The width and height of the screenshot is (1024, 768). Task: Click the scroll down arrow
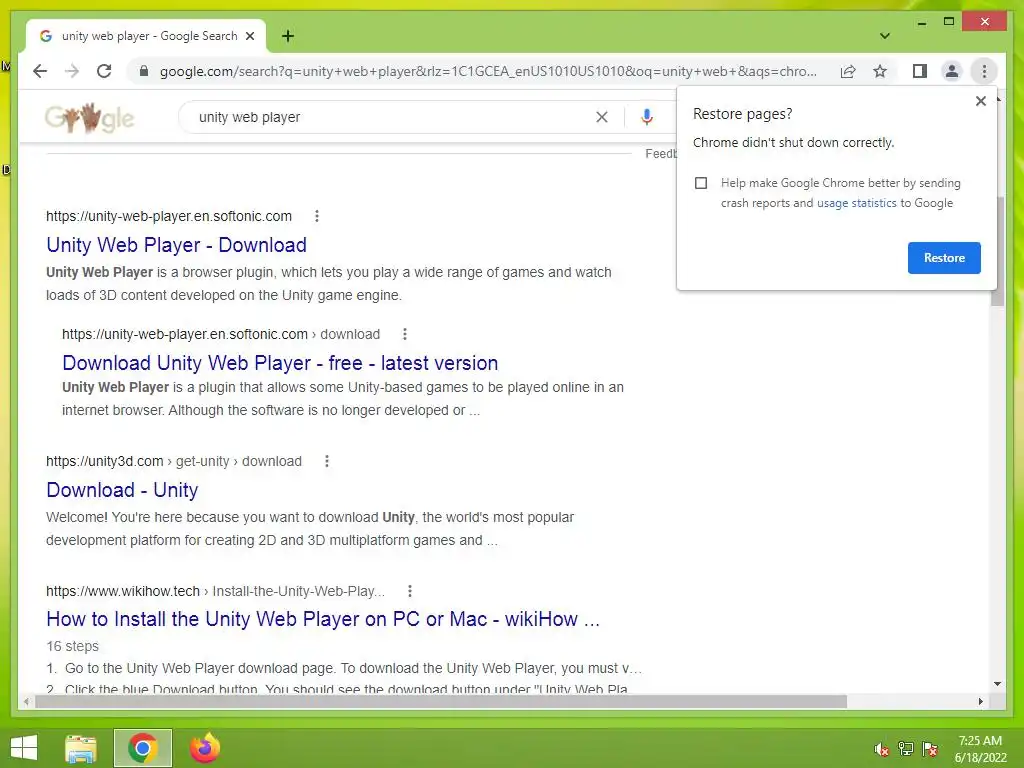[997, 684]
